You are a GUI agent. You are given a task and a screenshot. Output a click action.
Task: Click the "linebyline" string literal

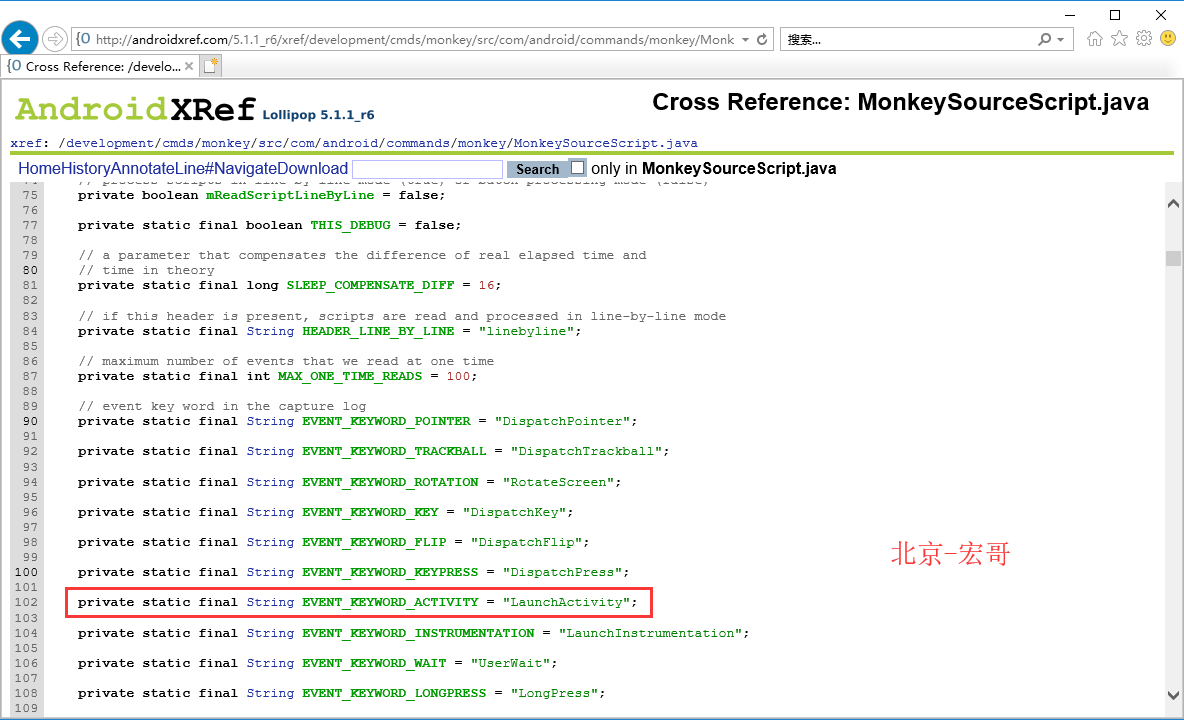(526, 331)
